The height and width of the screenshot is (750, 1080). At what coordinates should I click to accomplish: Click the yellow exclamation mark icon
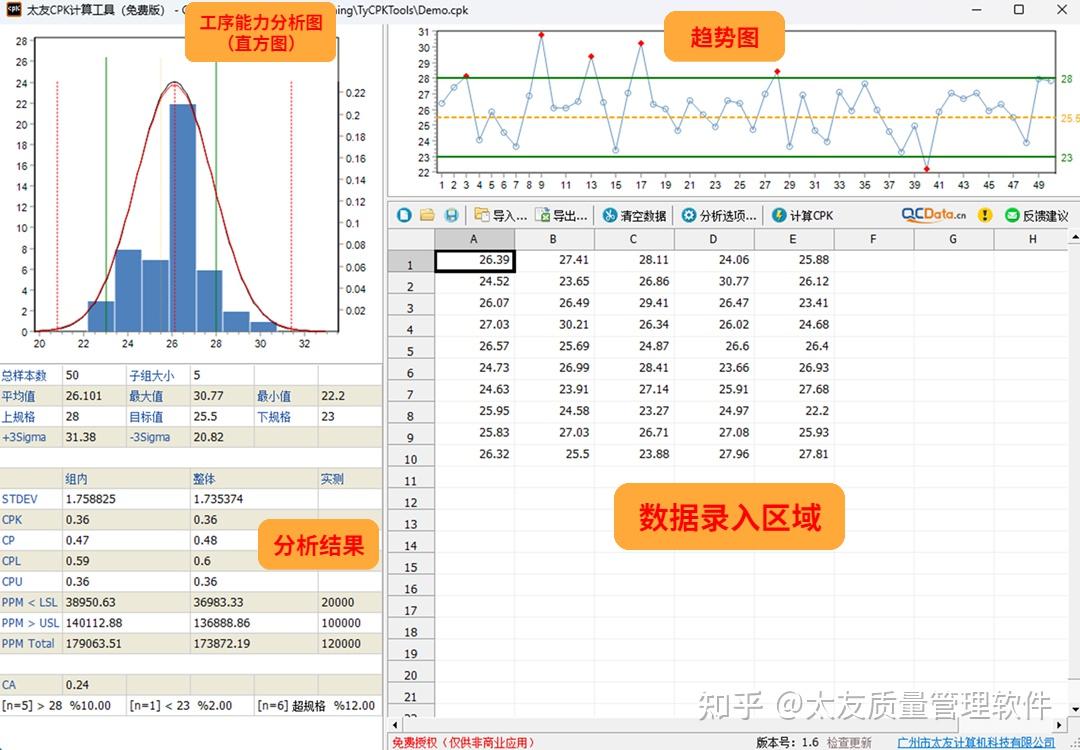pos(985,215)
